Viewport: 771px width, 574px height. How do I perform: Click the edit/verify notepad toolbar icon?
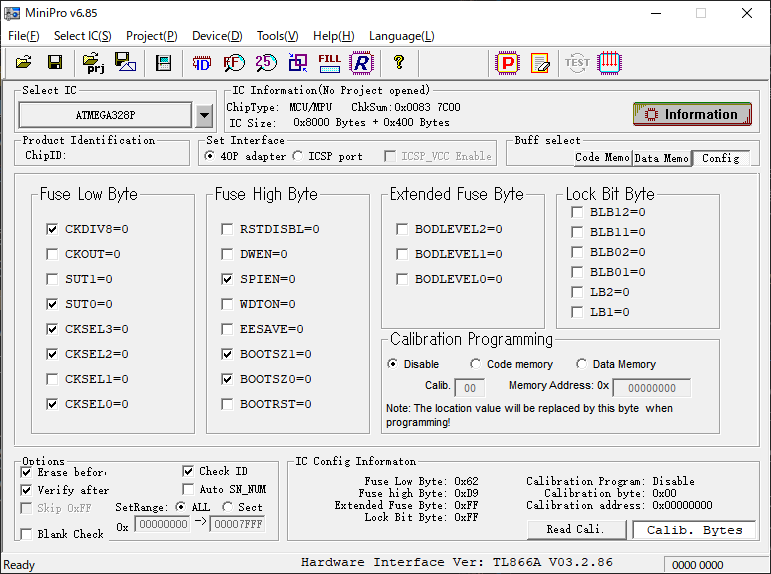[x=540, y=63]
